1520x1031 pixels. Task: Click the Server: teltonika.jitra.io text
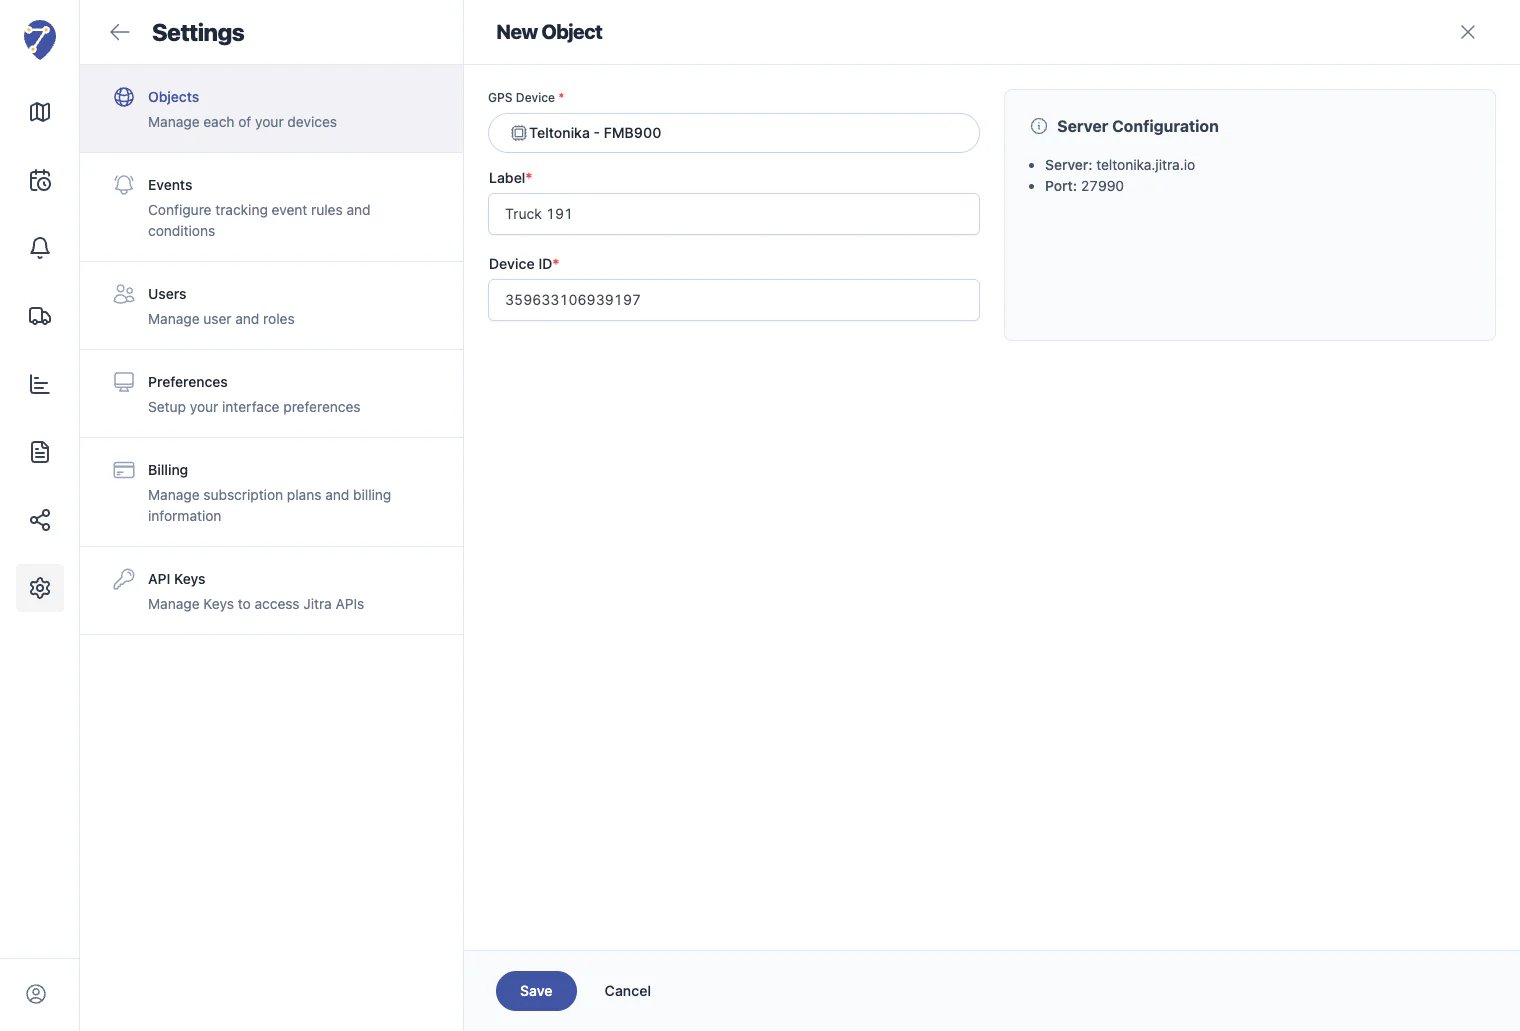coord(1120,165)
